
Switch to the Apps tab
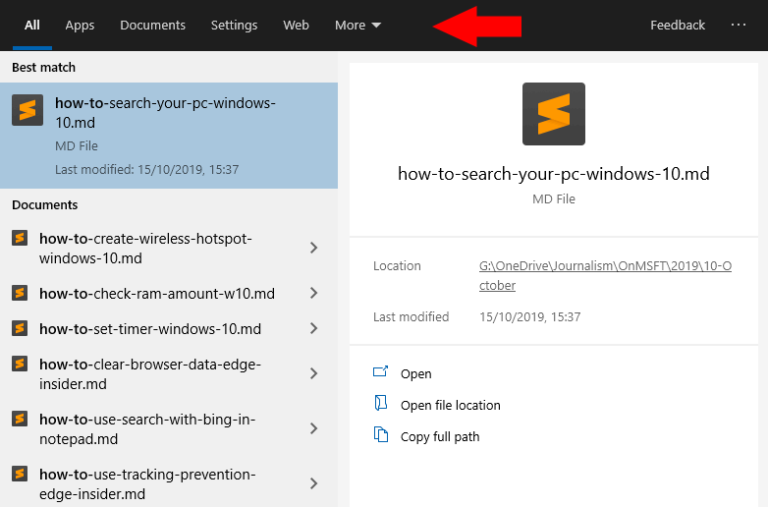coord(80,25)
